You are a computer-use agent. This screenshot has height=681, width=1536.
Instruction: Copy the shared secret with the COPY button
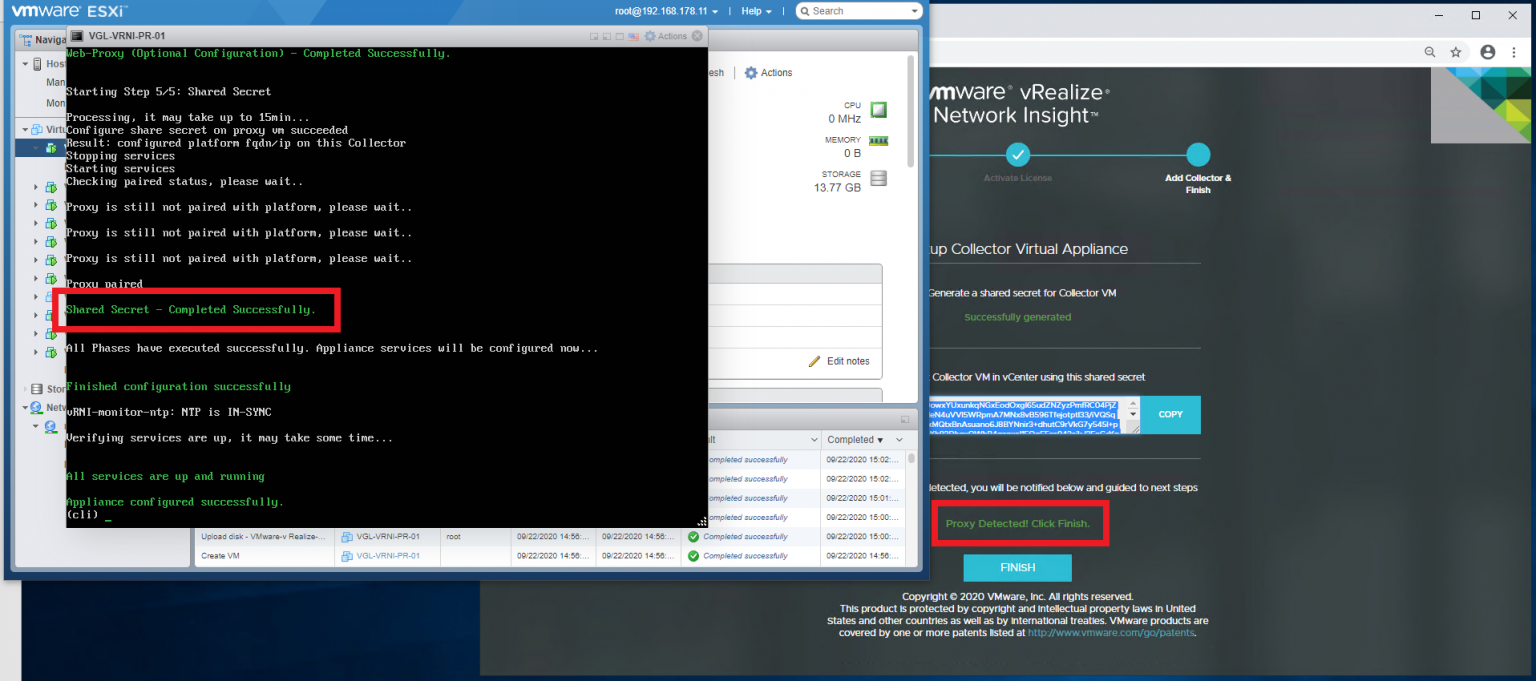tap(1171, 414)
